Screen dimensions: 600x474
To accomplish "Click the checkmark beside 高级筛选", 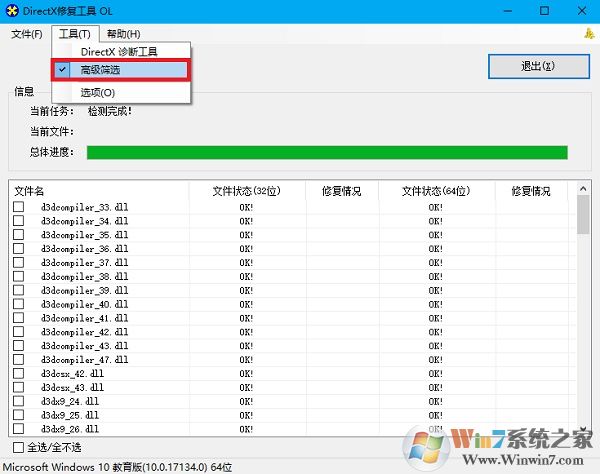I will (x=63, y=70).
